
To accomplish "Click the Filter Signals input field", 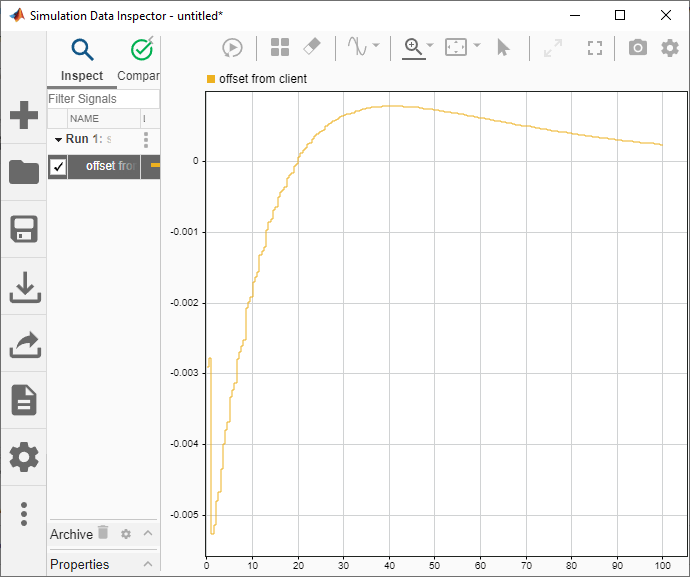I will (102, 99).
